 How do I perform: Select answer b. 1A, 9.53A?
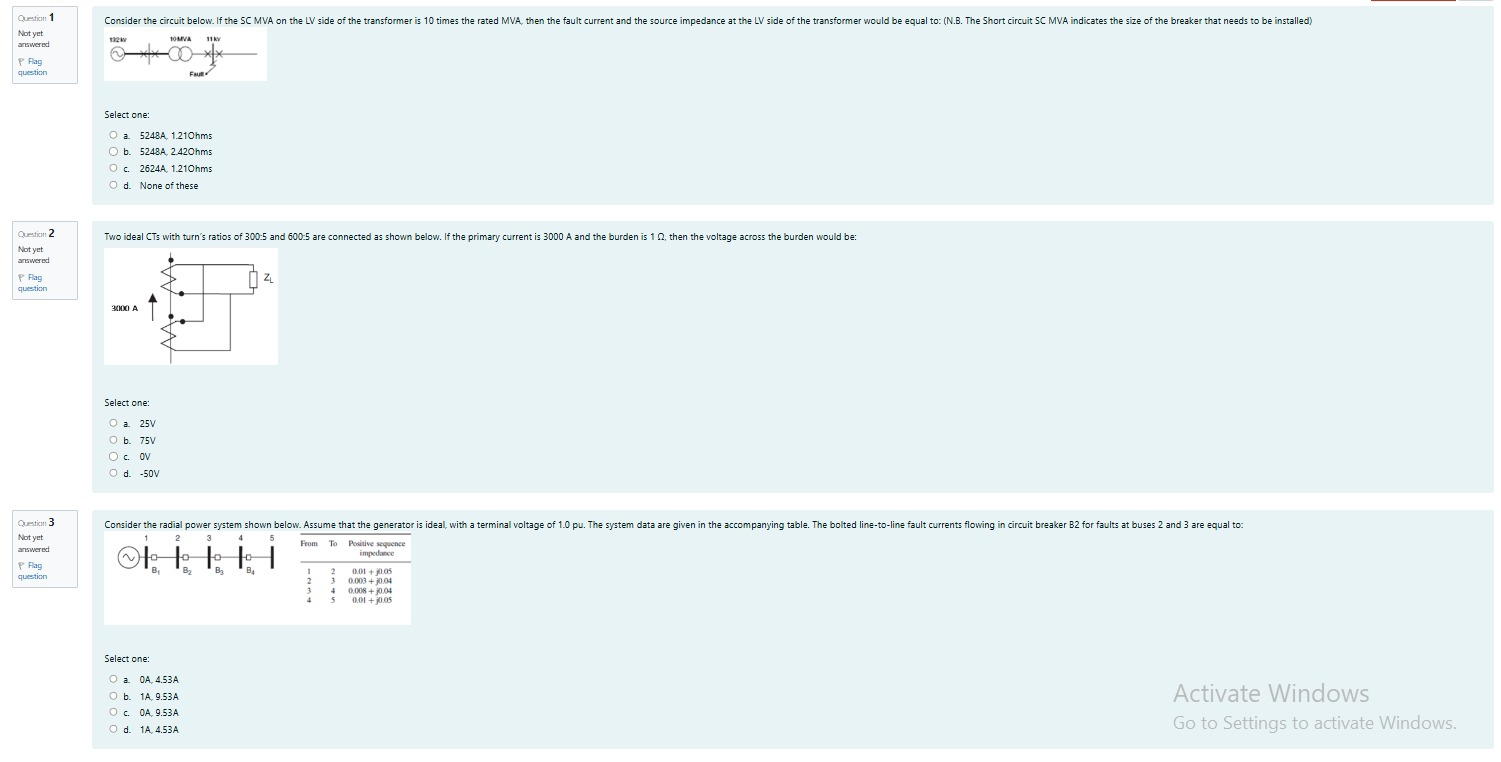point(115,697)
